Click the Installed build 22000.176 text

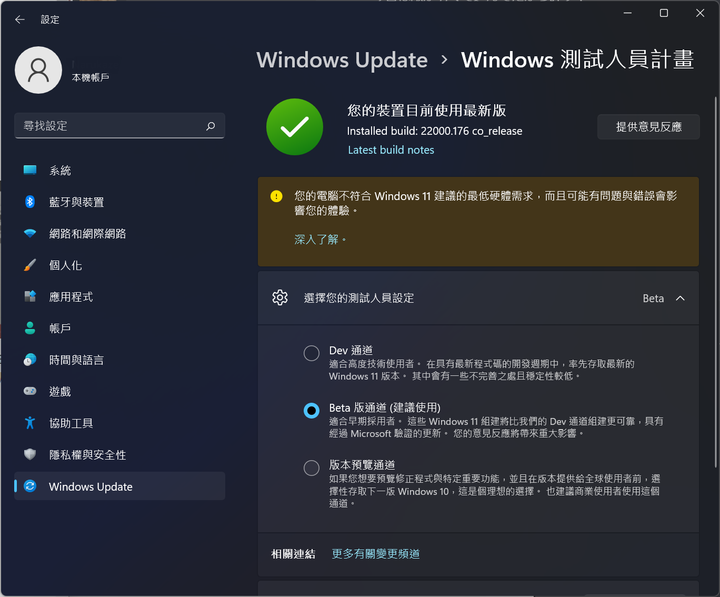tap(434, 131)
